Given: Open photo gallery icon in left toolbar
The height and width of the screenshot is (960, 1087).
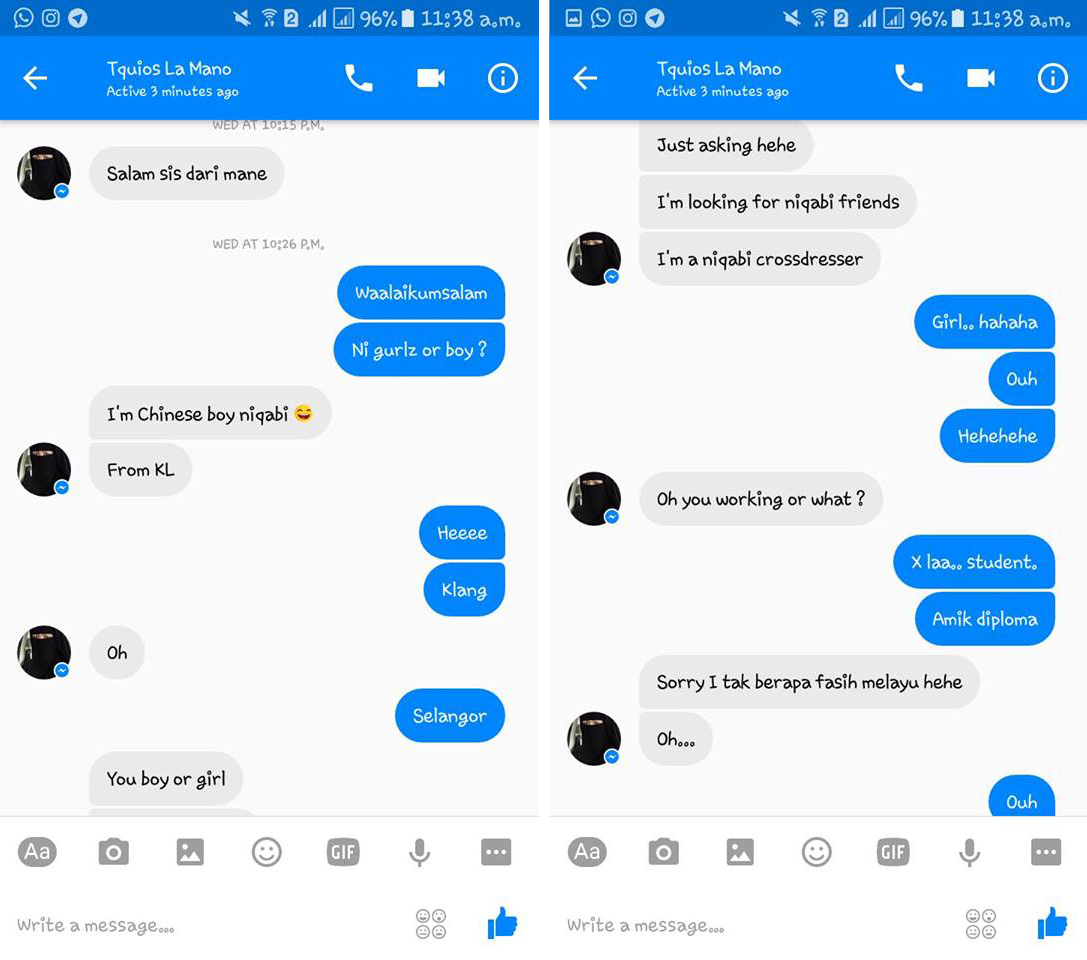Looking at the screenshot, I should 190,852.
